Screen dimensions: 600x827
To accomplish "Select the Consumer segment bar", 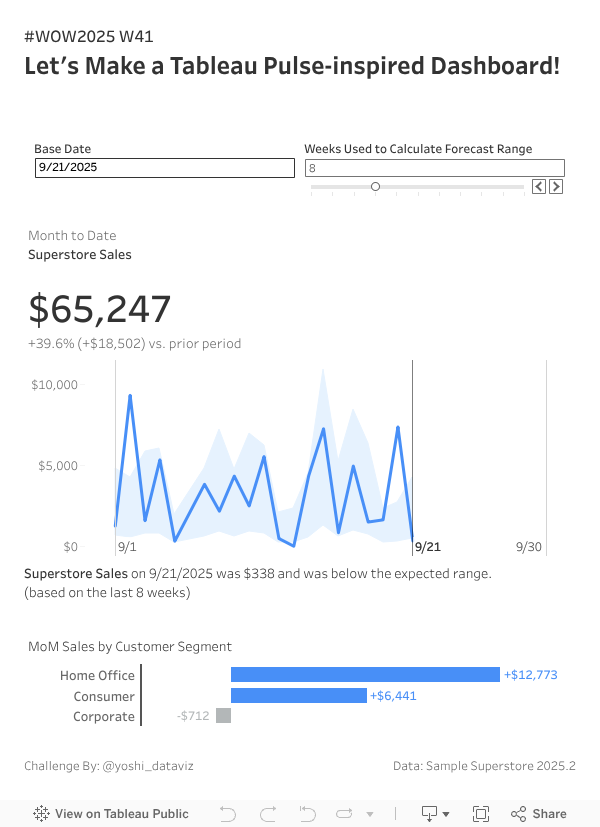I will point(298,696).
